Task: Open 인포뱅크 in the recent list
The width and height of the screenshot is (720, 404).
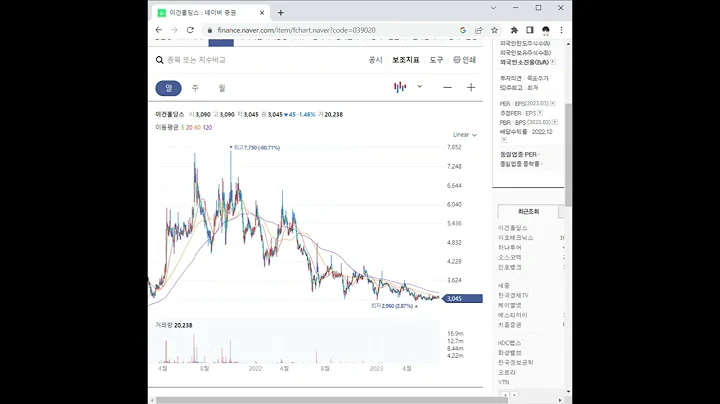Action: [510, 267]
